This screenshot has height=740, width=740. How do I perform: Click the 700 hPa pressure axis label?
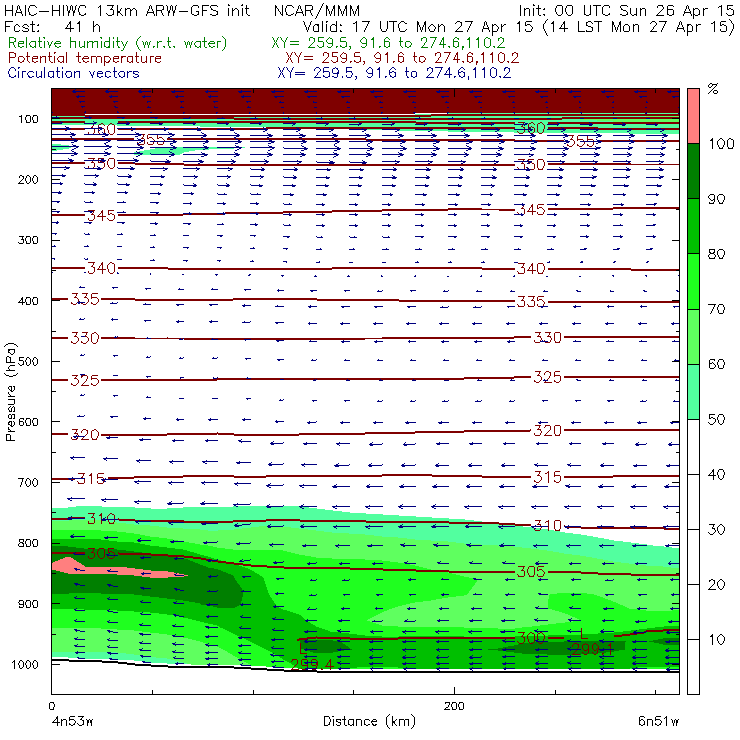pos(28,482)
